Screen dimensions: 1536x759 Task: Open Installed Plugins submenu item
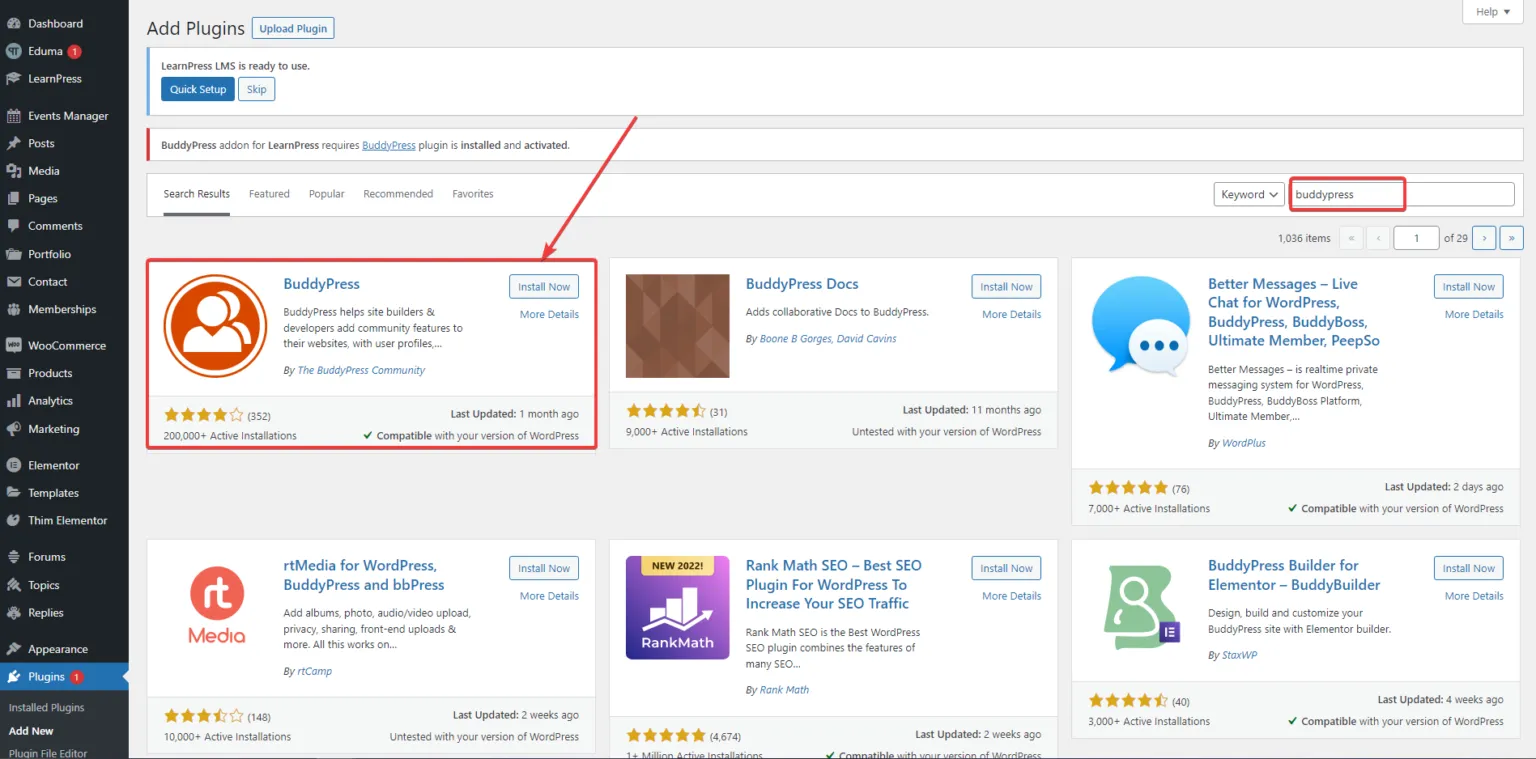point(46,707)
